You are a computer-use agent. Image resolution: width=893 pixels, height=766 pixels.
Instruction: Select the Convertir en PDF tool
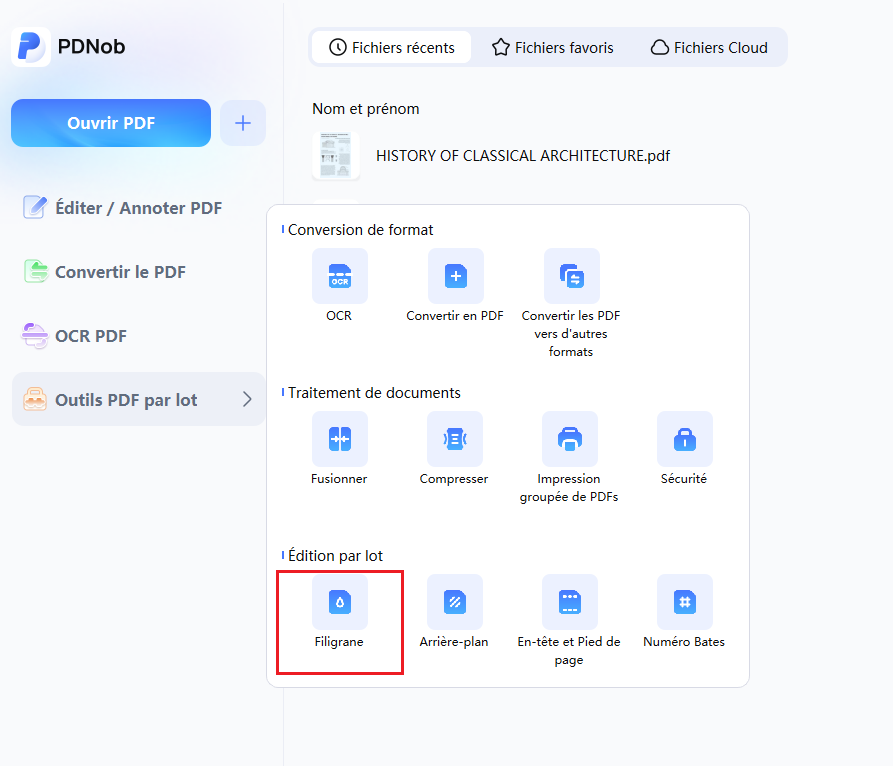click(455, 276)
